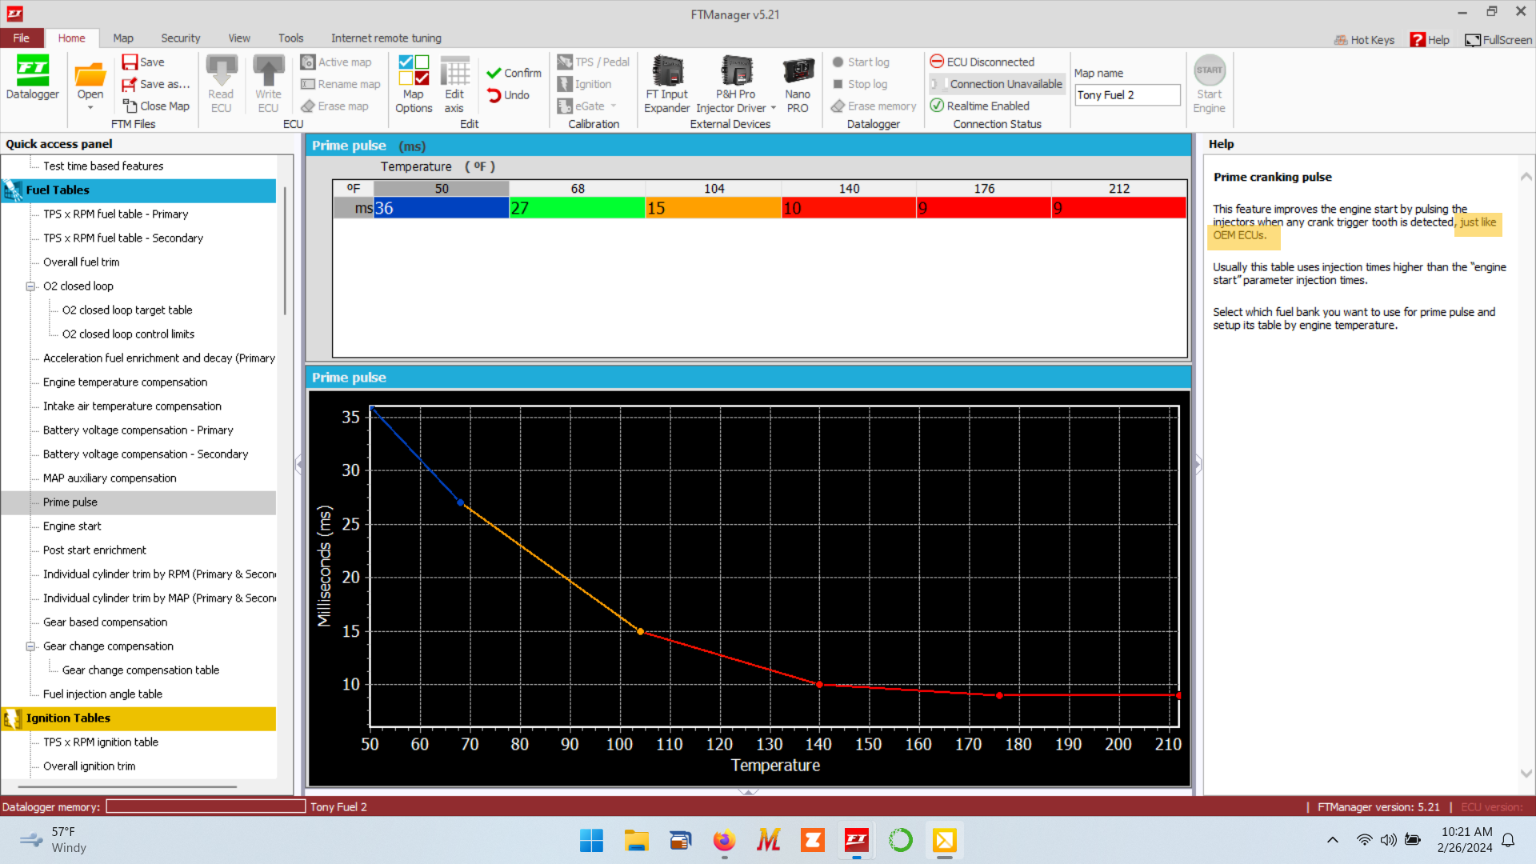Screen dimensions: 1536x864
Task: Open the Engine start table
Action: pos(72,526)
